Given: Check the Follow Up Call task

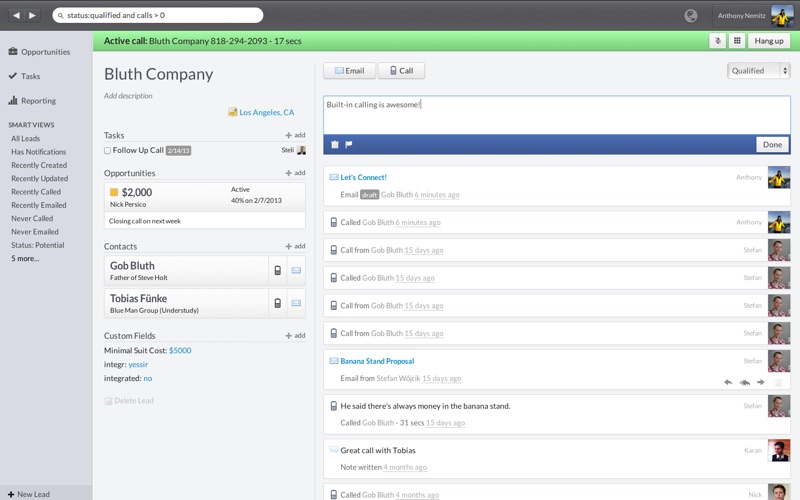Looking at the screenshot, I should pyautogui.click(x=107, y=151).
